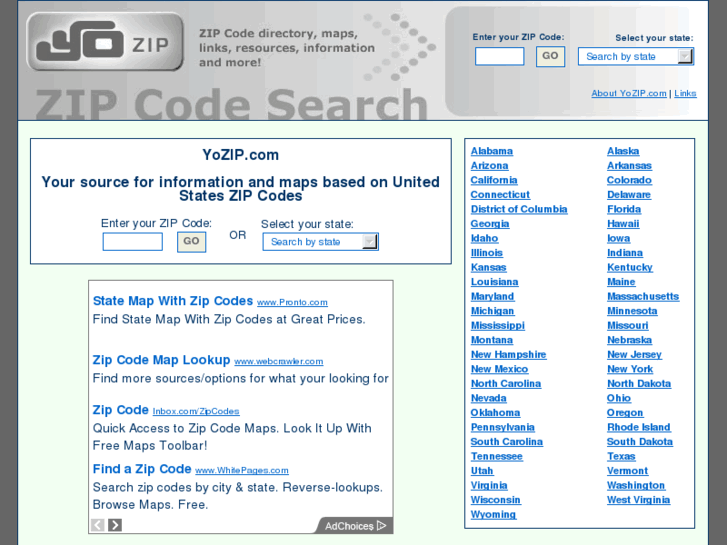The image size is (727, 545).
Task: Open the Louisiana state link
Action: coord(495,282)
